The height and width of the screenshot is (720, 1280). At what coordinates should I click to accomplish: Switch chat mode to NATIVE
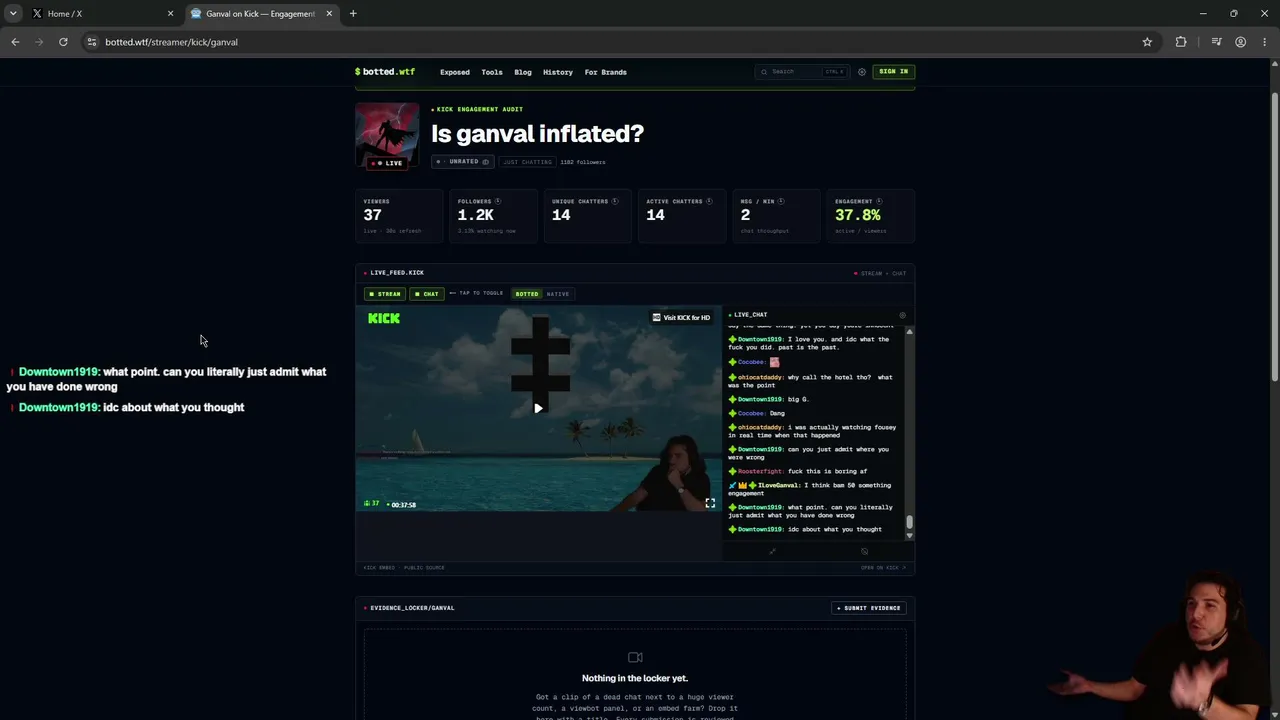coord(558,294)
